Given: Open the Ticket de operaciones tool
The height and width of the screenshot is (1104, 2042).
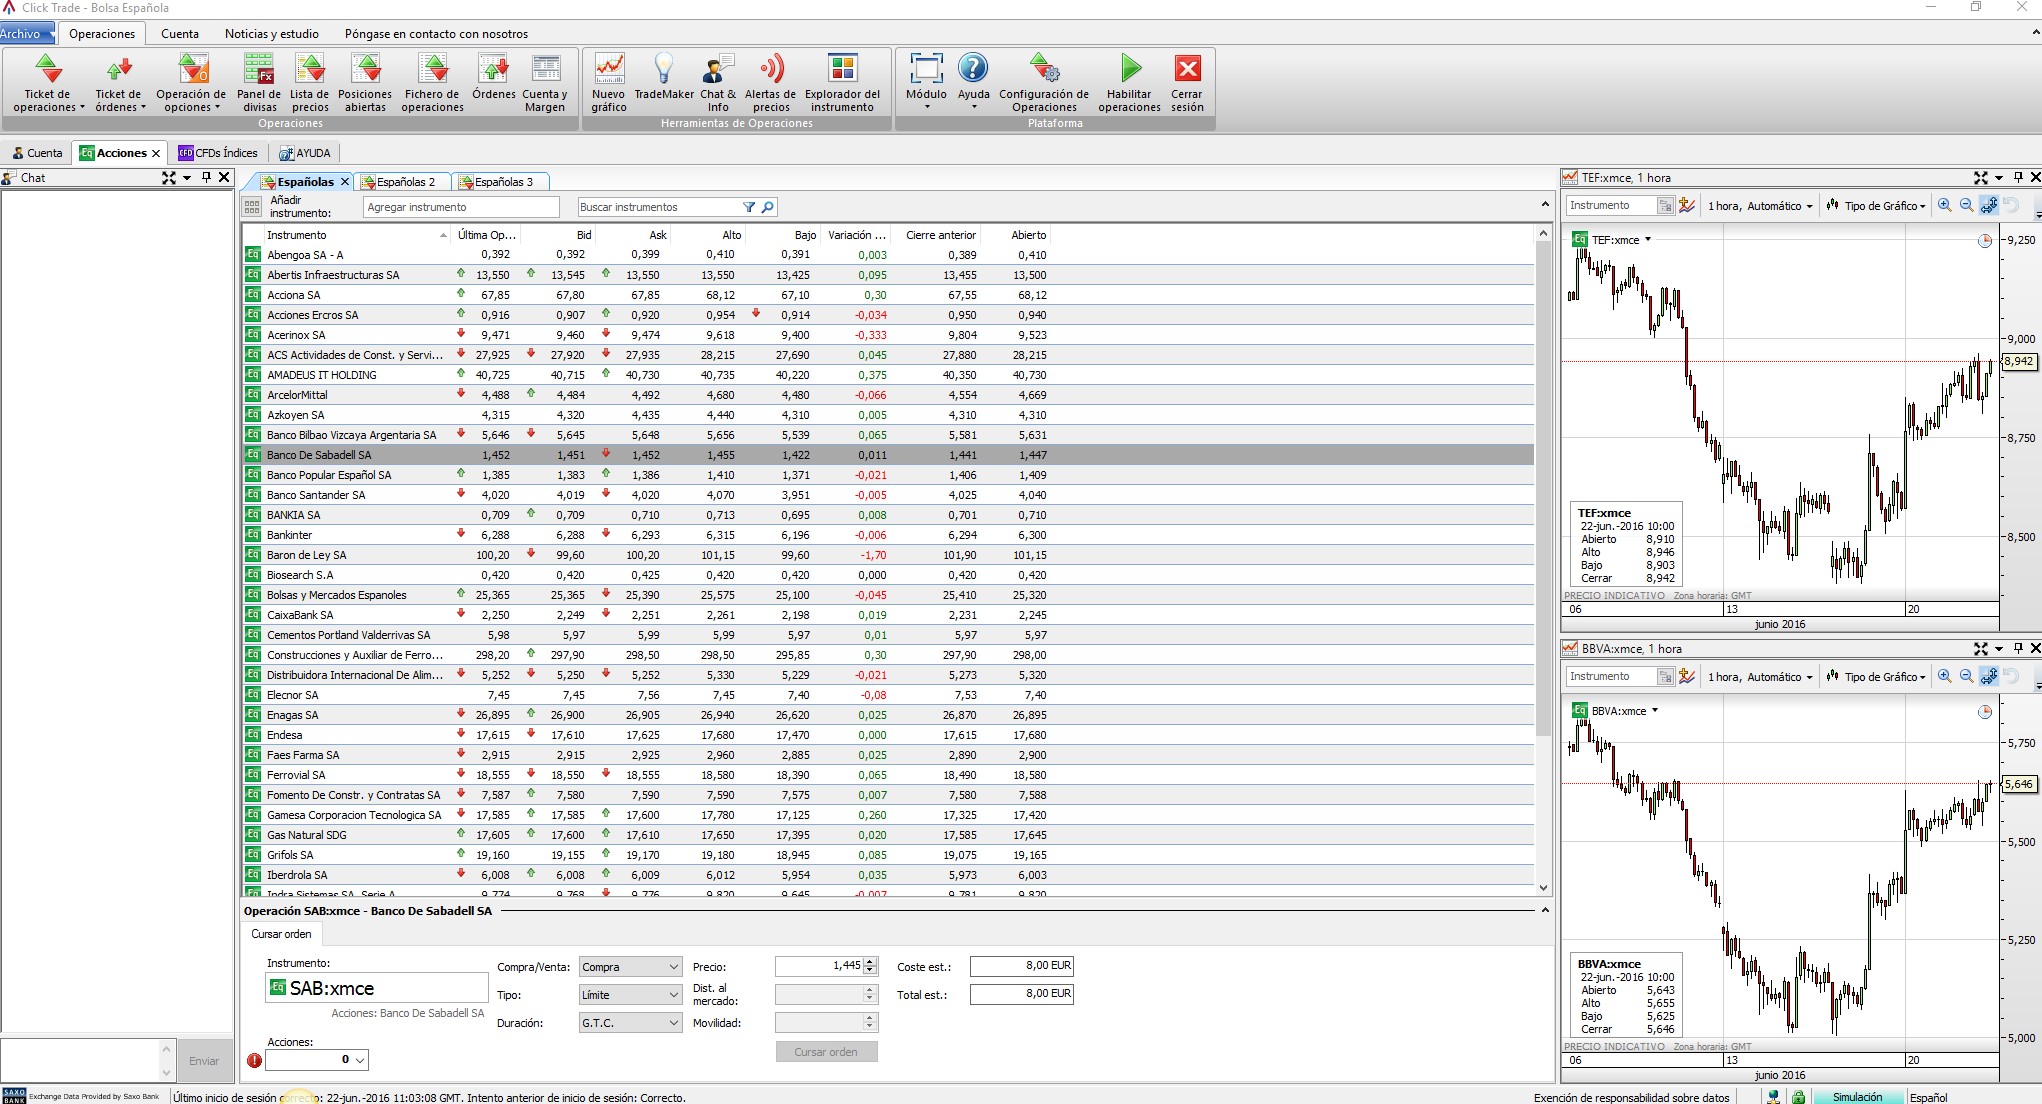Looking at the screenshot, I should click(x=46, y=82).
